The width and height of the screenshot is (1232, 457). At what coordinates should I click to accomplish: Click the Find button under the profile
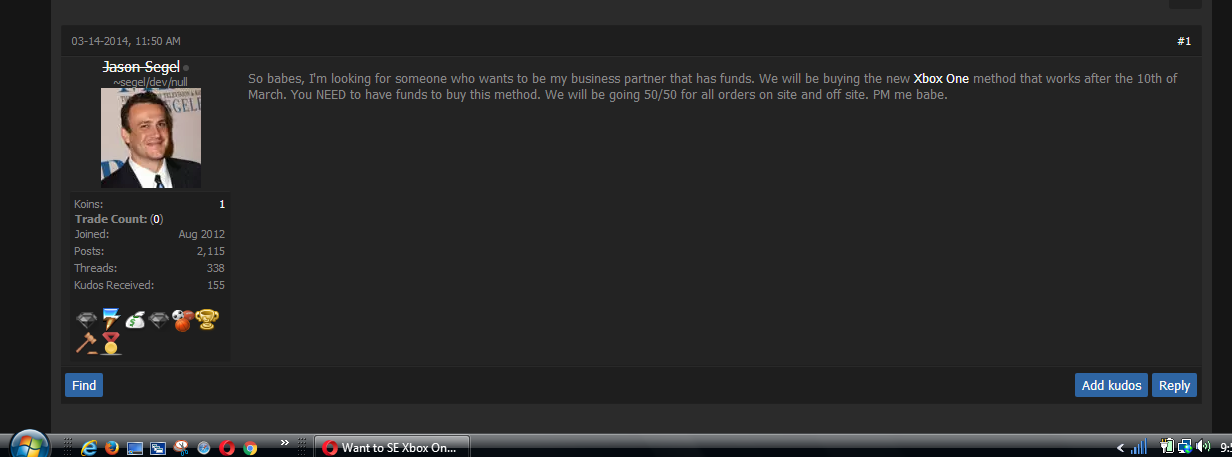84,385
